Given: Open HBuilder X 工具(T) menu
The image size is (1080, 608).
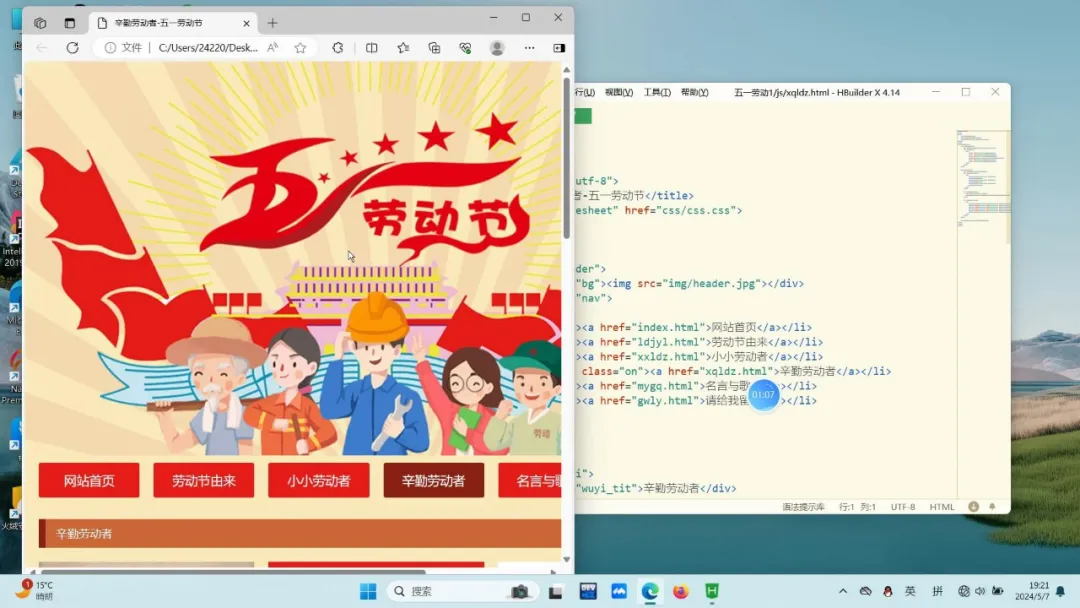Looking at the screenshot, I should [x=656, y=92].
